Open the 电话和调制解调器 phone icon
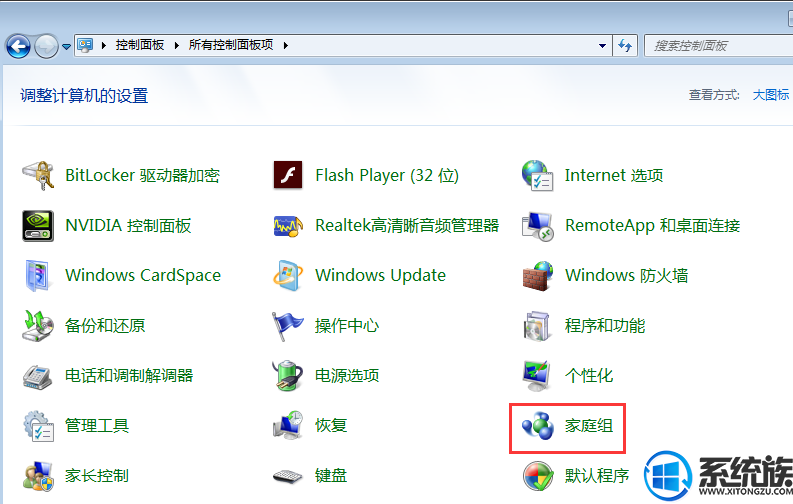Screen dimensions: 793x504 pyautogui.click(x=38, y=376)
